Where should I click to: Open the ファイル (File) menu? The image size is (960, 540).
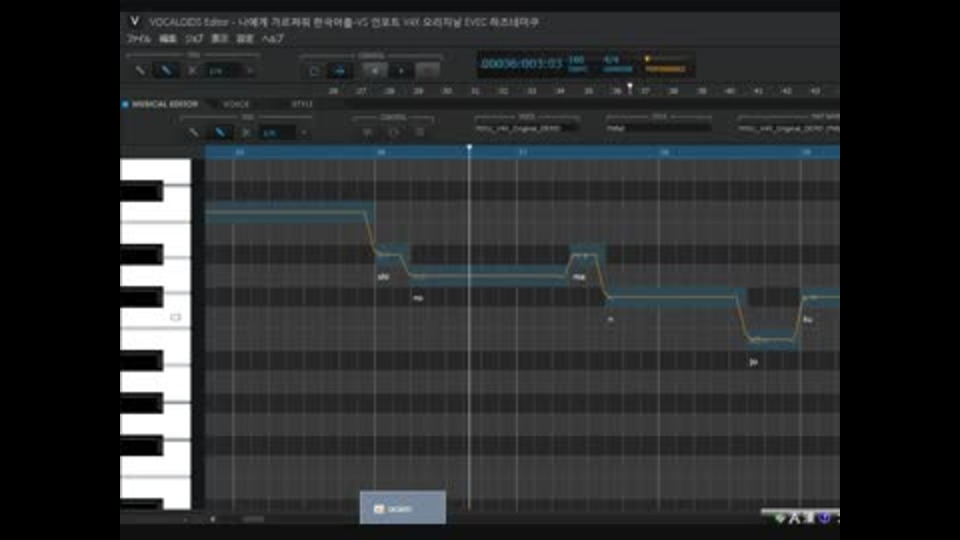pyautogui.click(x=139, y=39)
